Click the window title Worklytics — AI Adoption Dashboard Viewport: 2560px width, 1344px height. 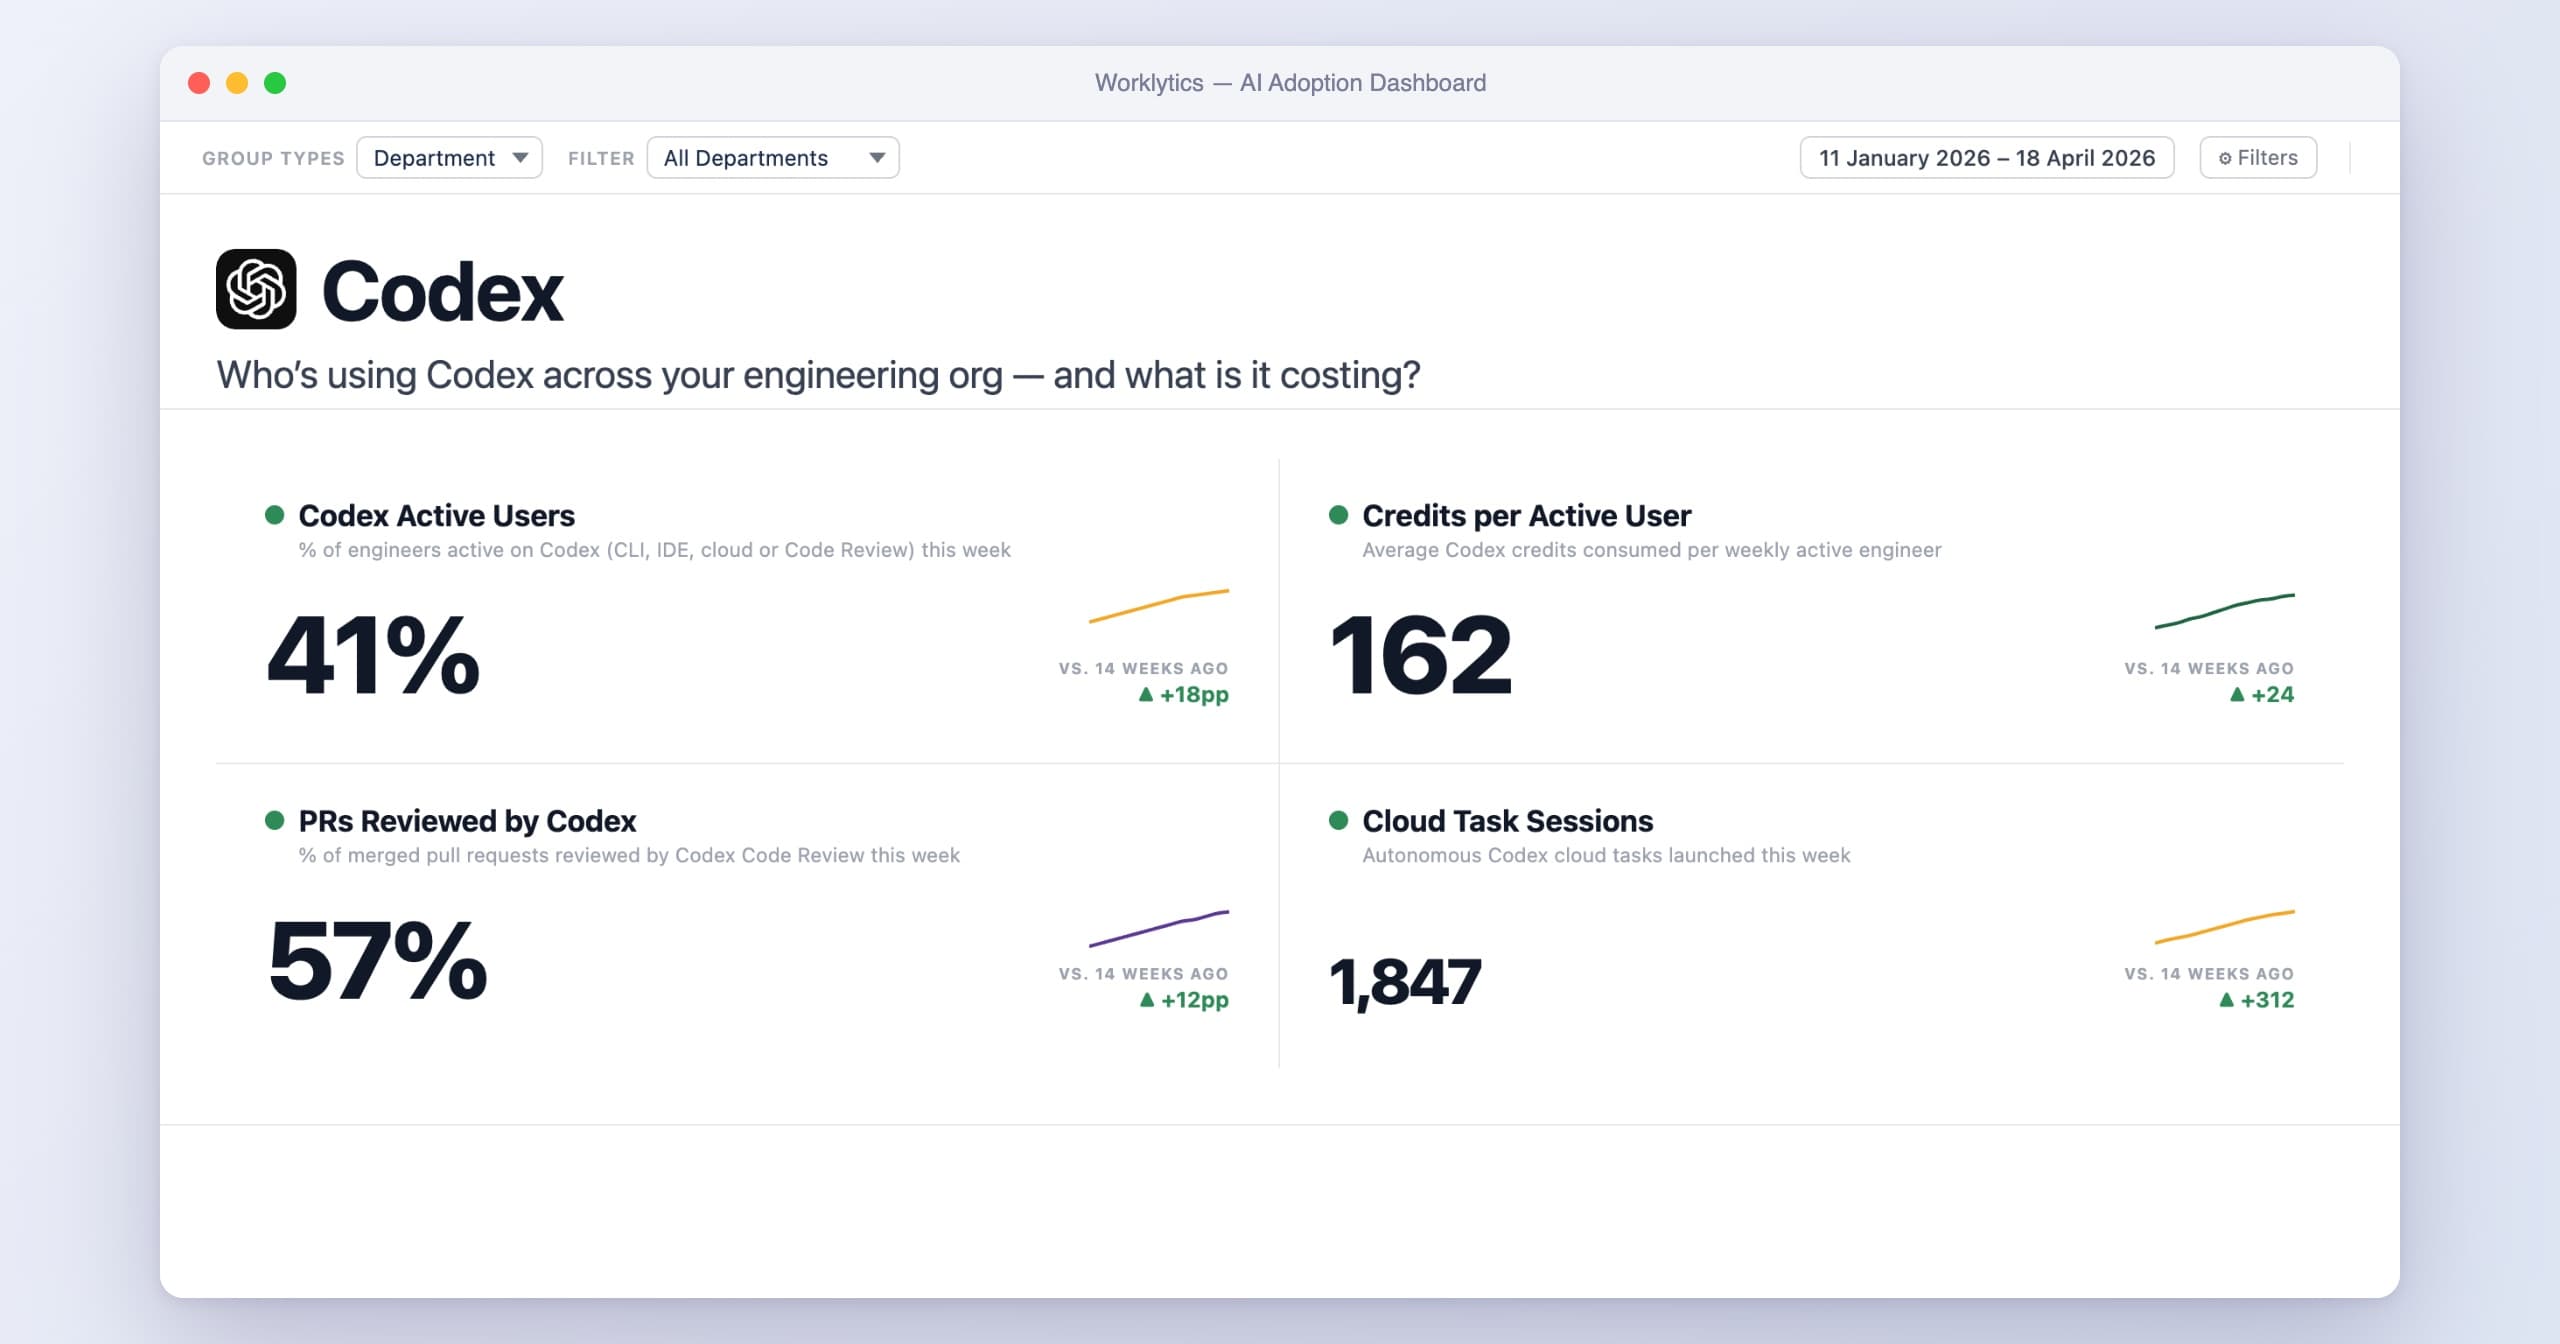[x=1290, y=83]
